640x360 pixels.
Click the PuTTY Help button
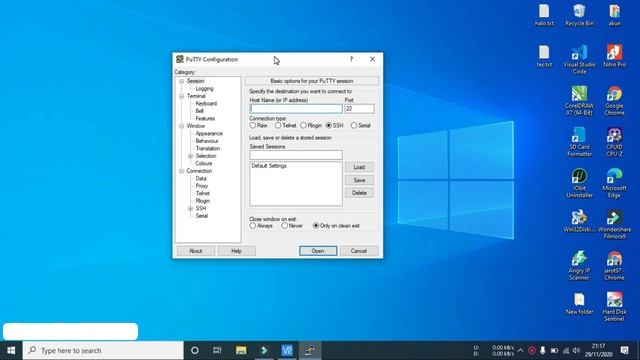click(x=236, y=251)
